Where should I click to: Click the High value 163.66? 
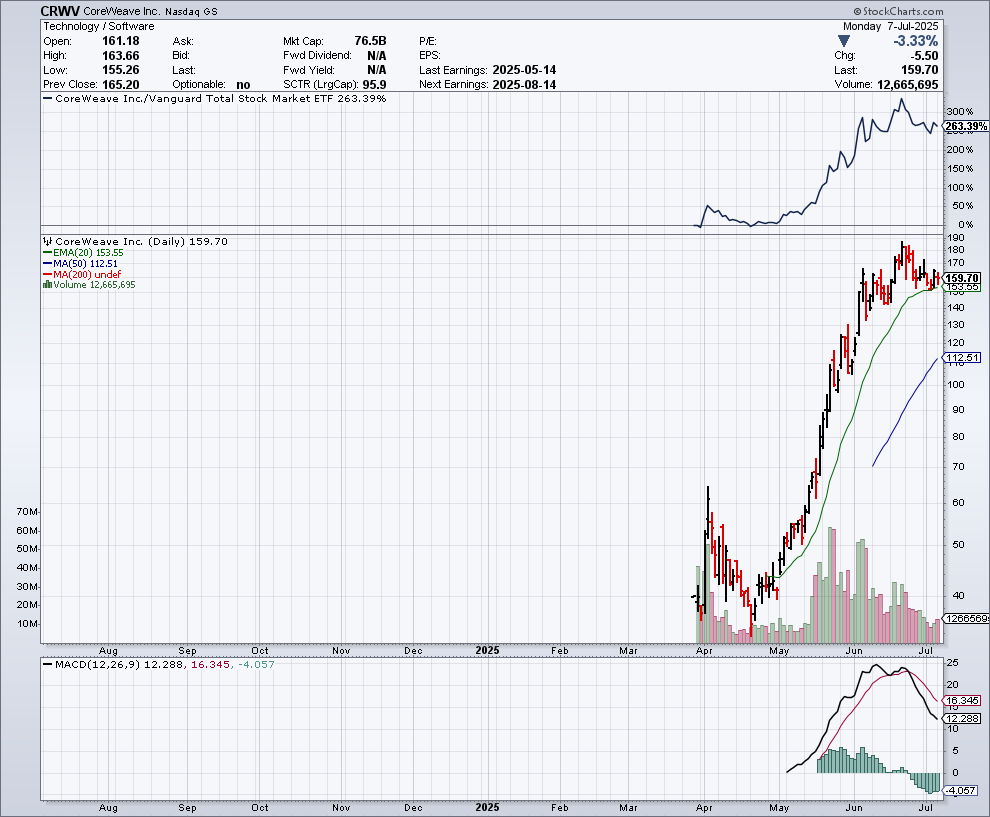(x=121, y=56)
